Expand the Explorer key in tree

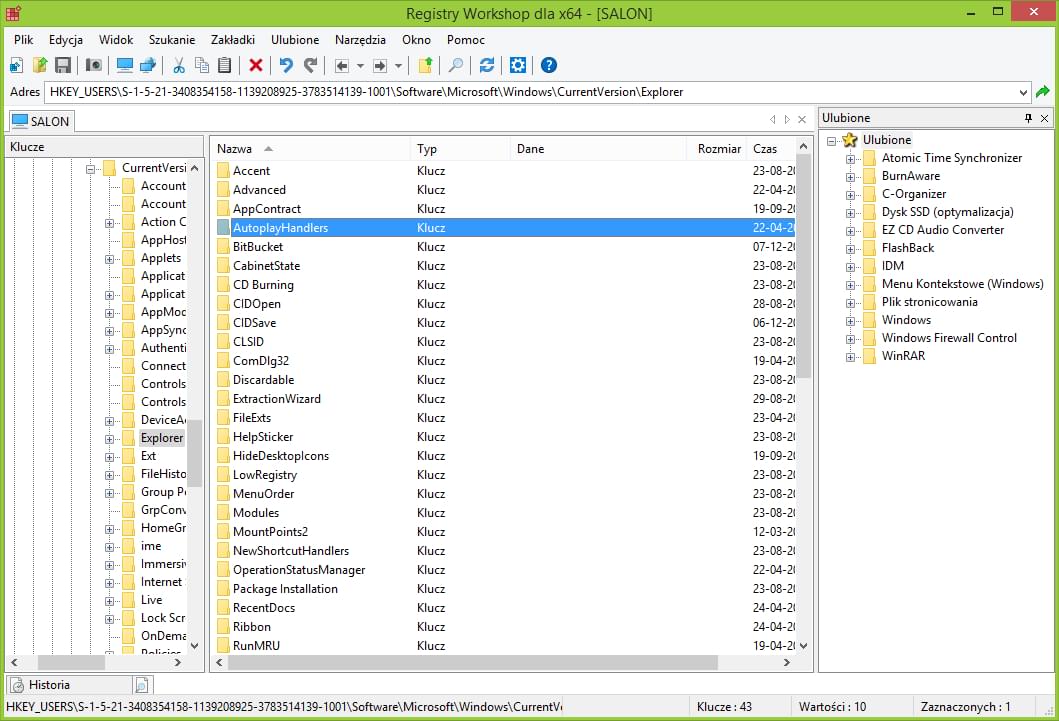point(110,438)
